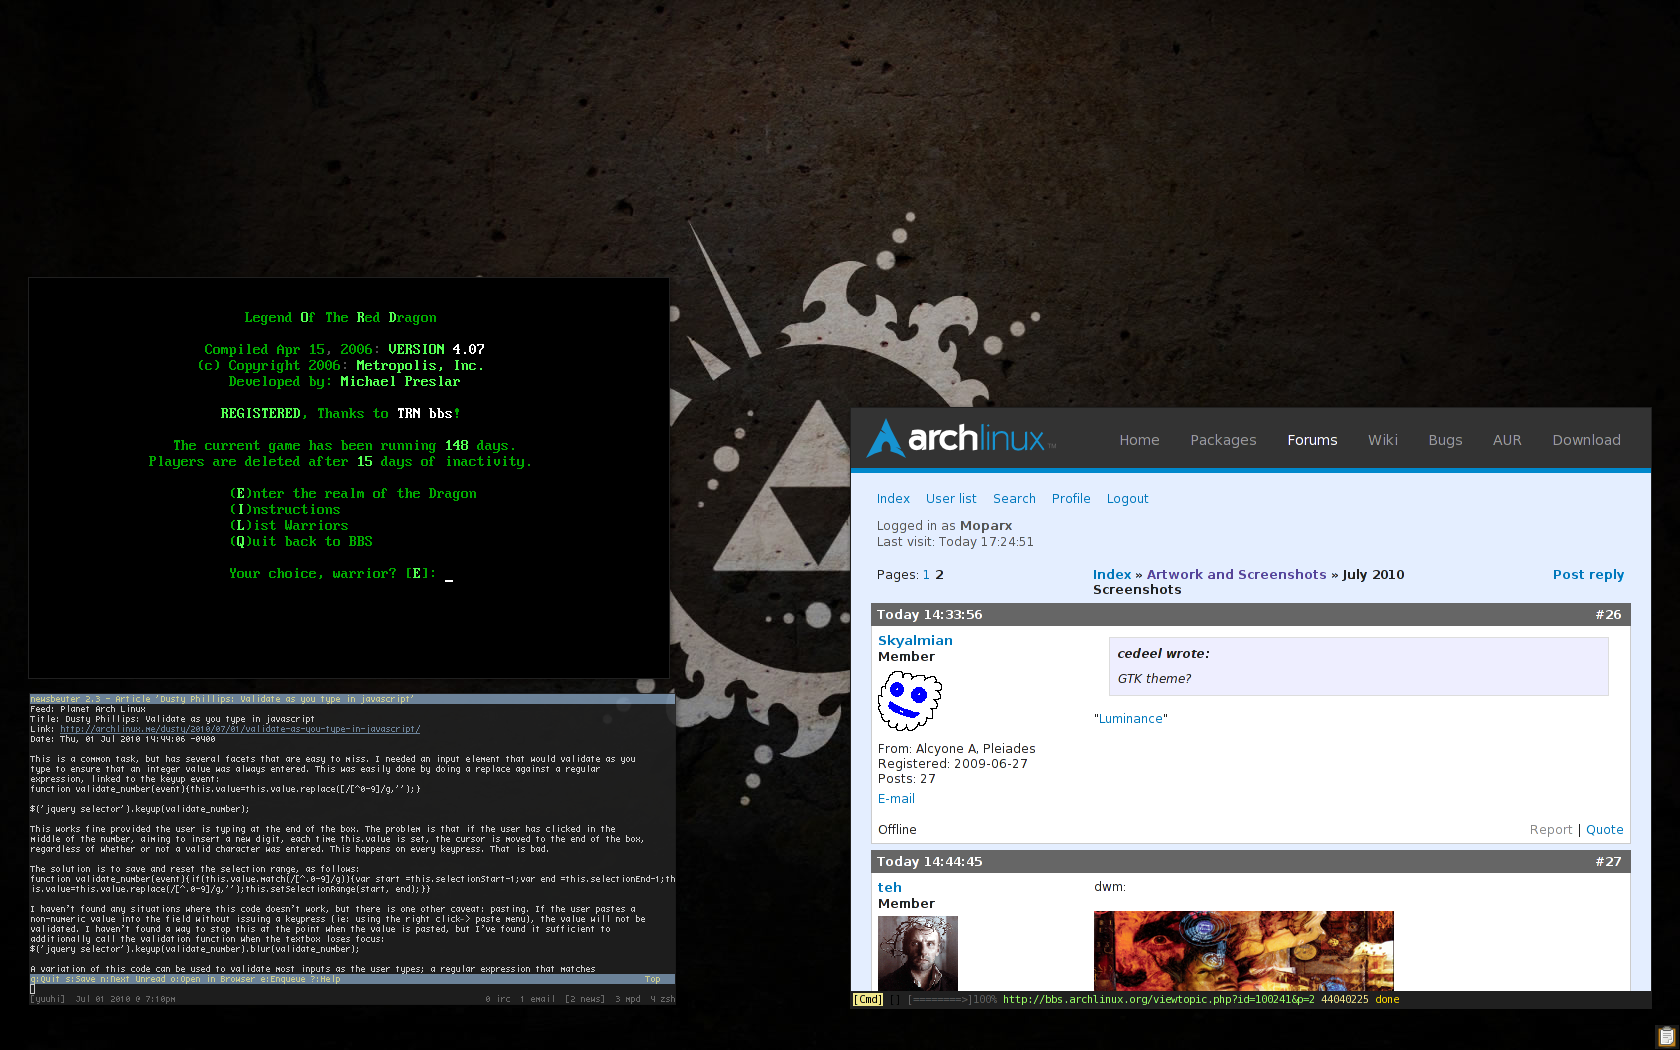The image size is (1680, 1050).
Task: Quote Skyalmian's post
Action: 1604,829
